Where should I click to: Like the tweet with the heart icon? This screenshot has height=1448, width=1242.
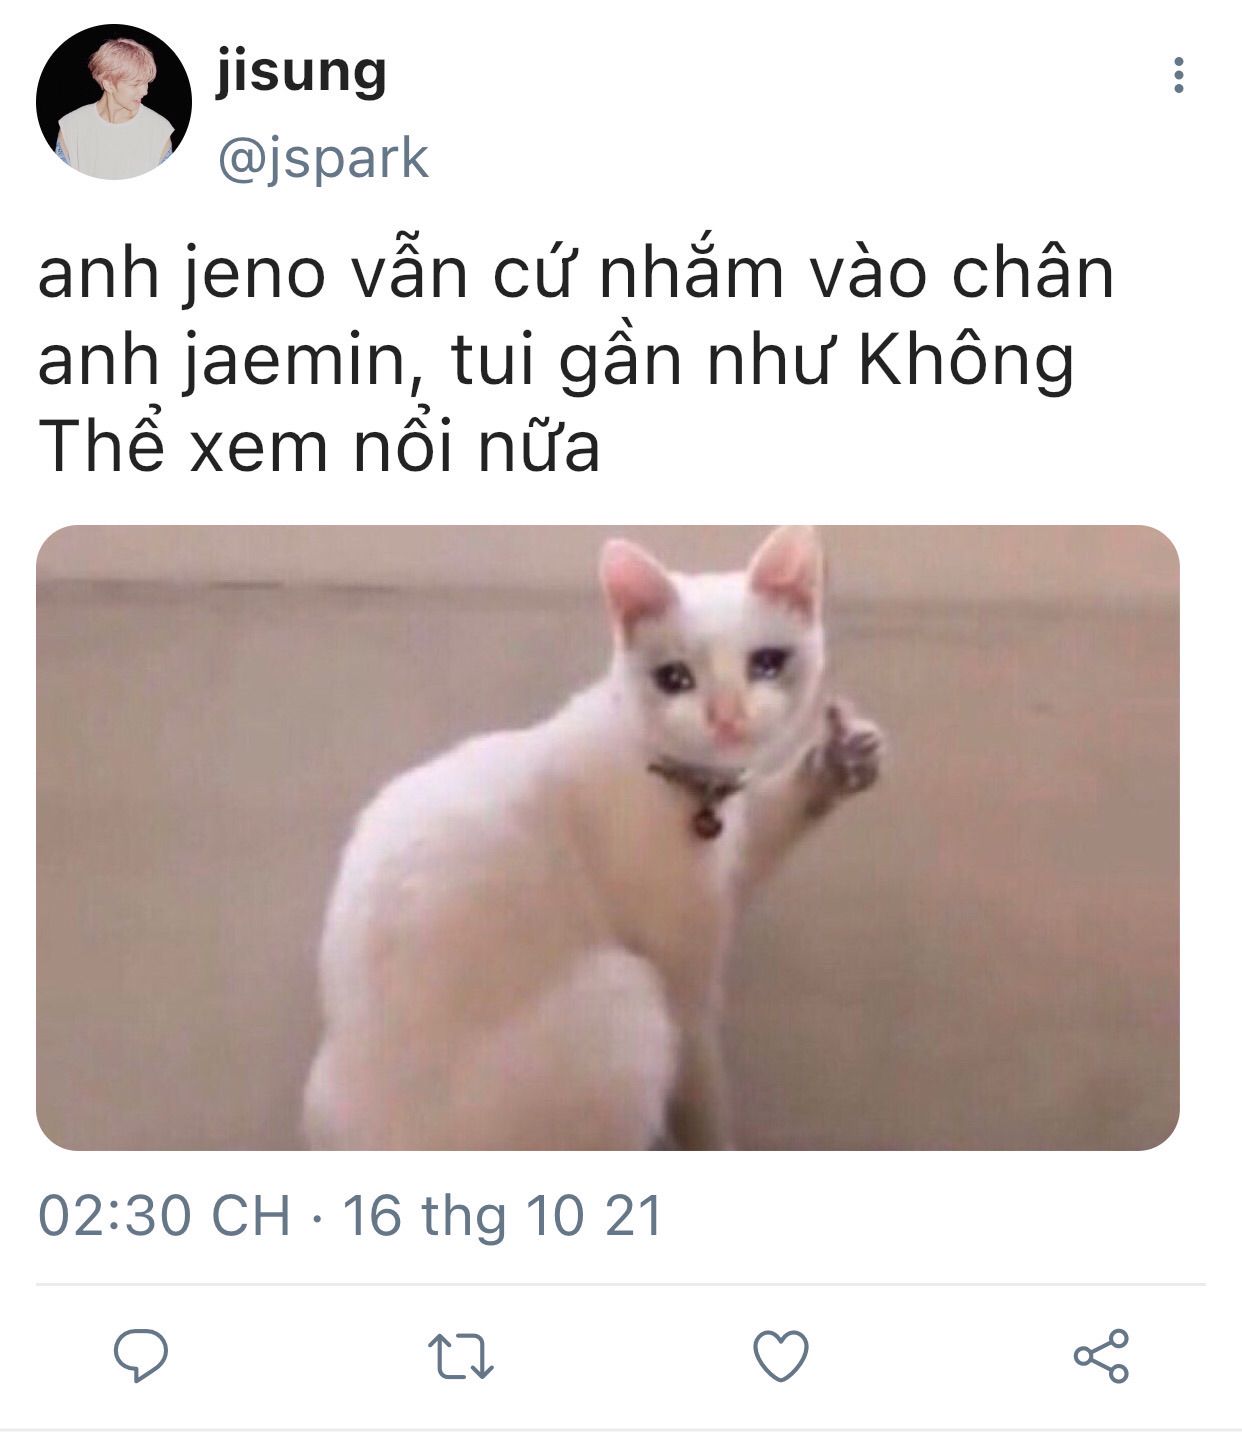[x=780, y=1356]
